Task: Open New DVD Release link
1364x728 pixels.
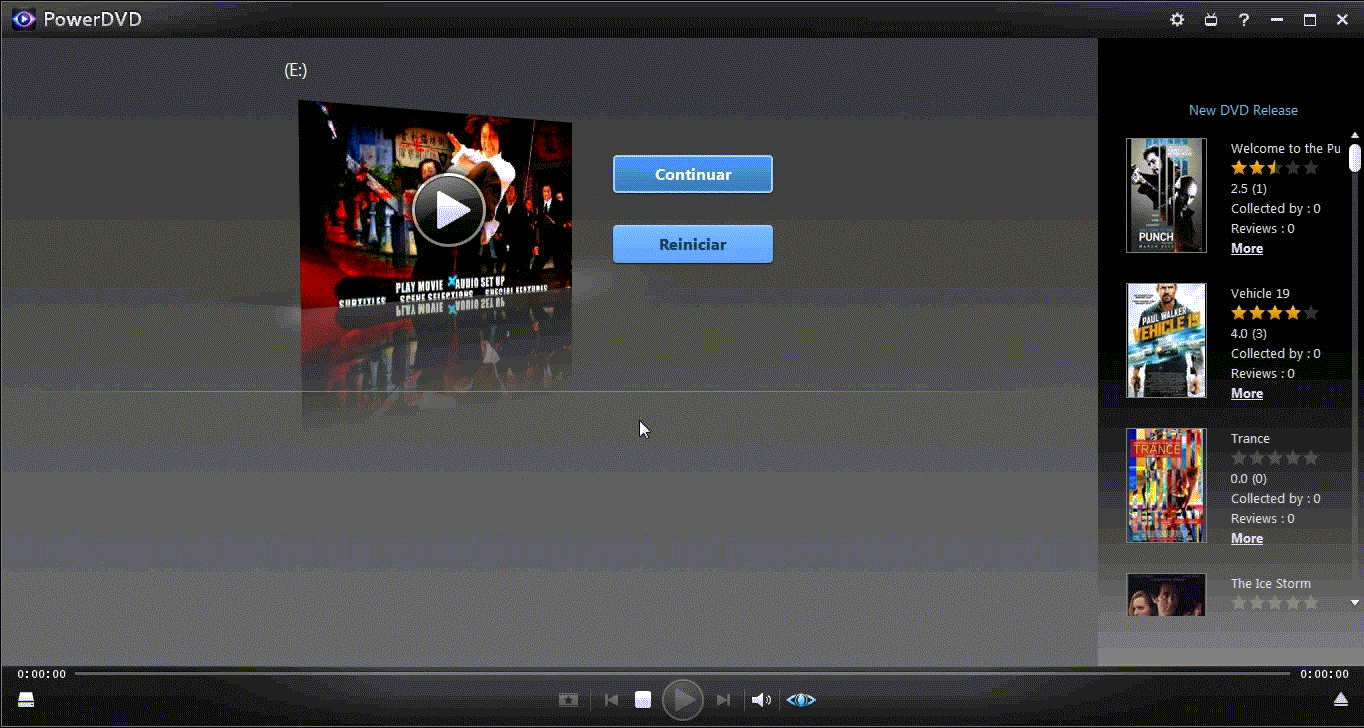Action: pos(1243,110)
